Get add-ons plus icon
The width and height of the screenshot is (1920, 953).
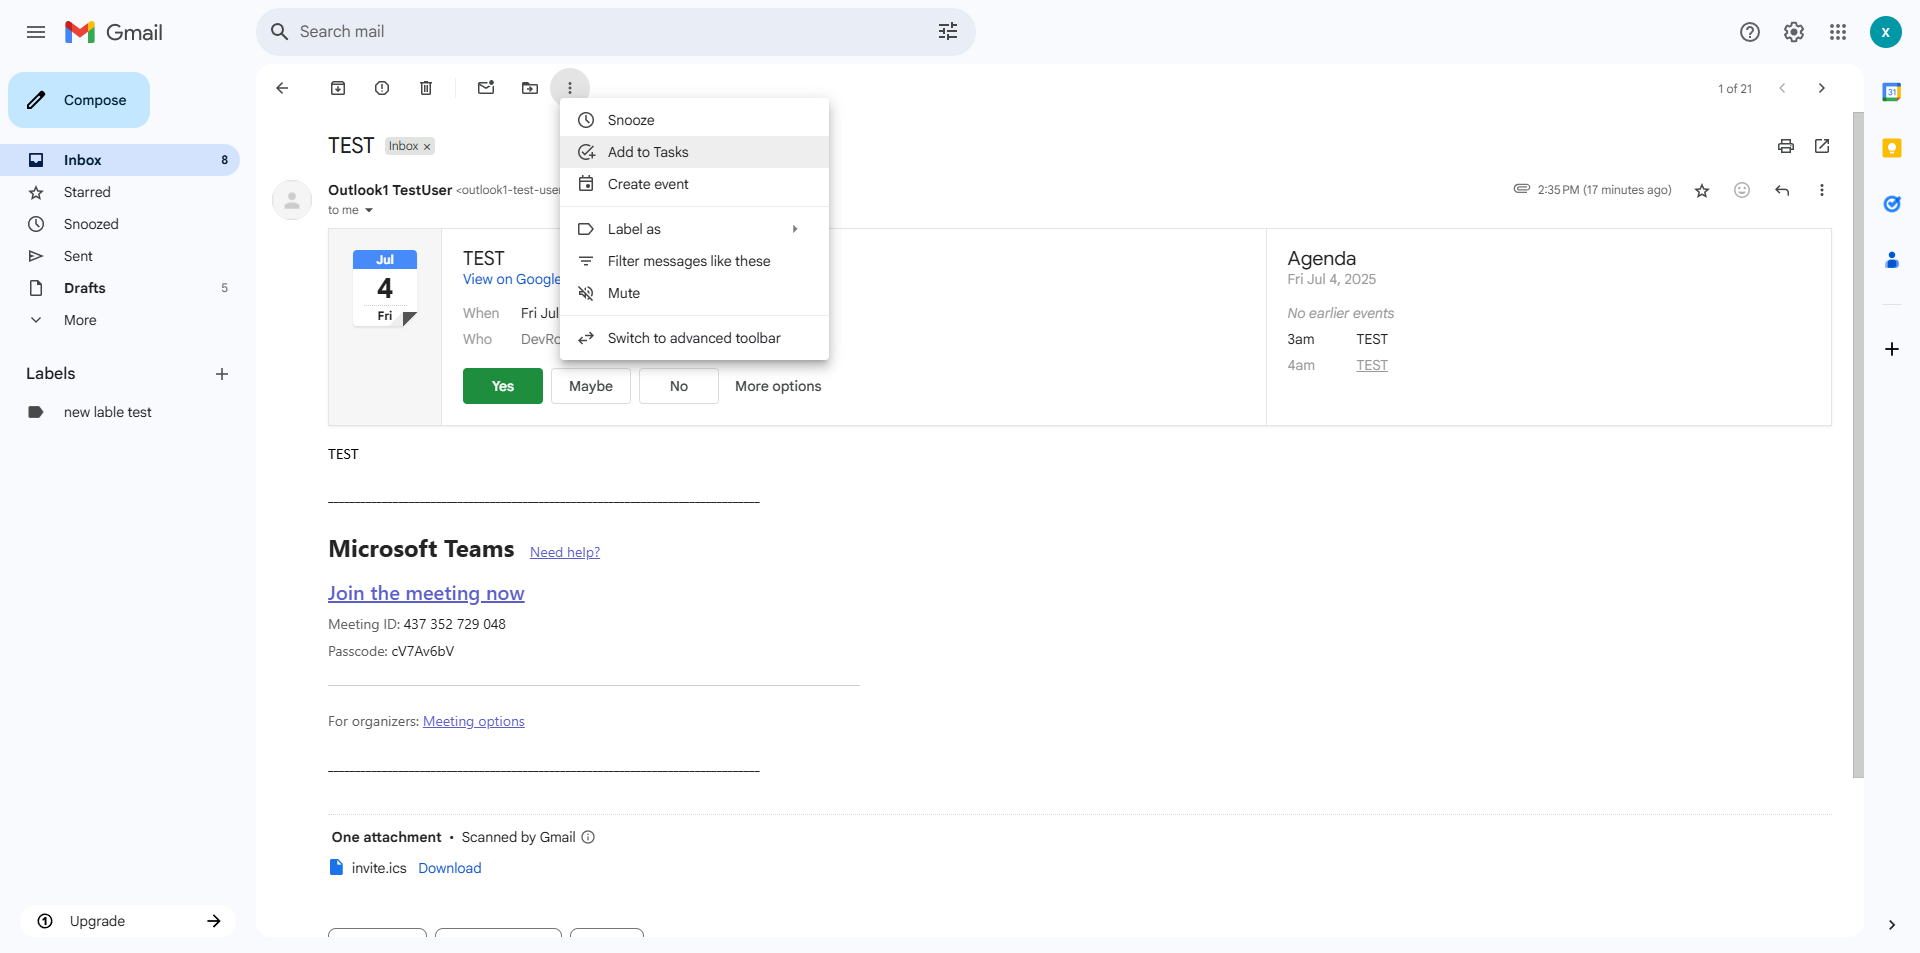tap(1892, 349)
